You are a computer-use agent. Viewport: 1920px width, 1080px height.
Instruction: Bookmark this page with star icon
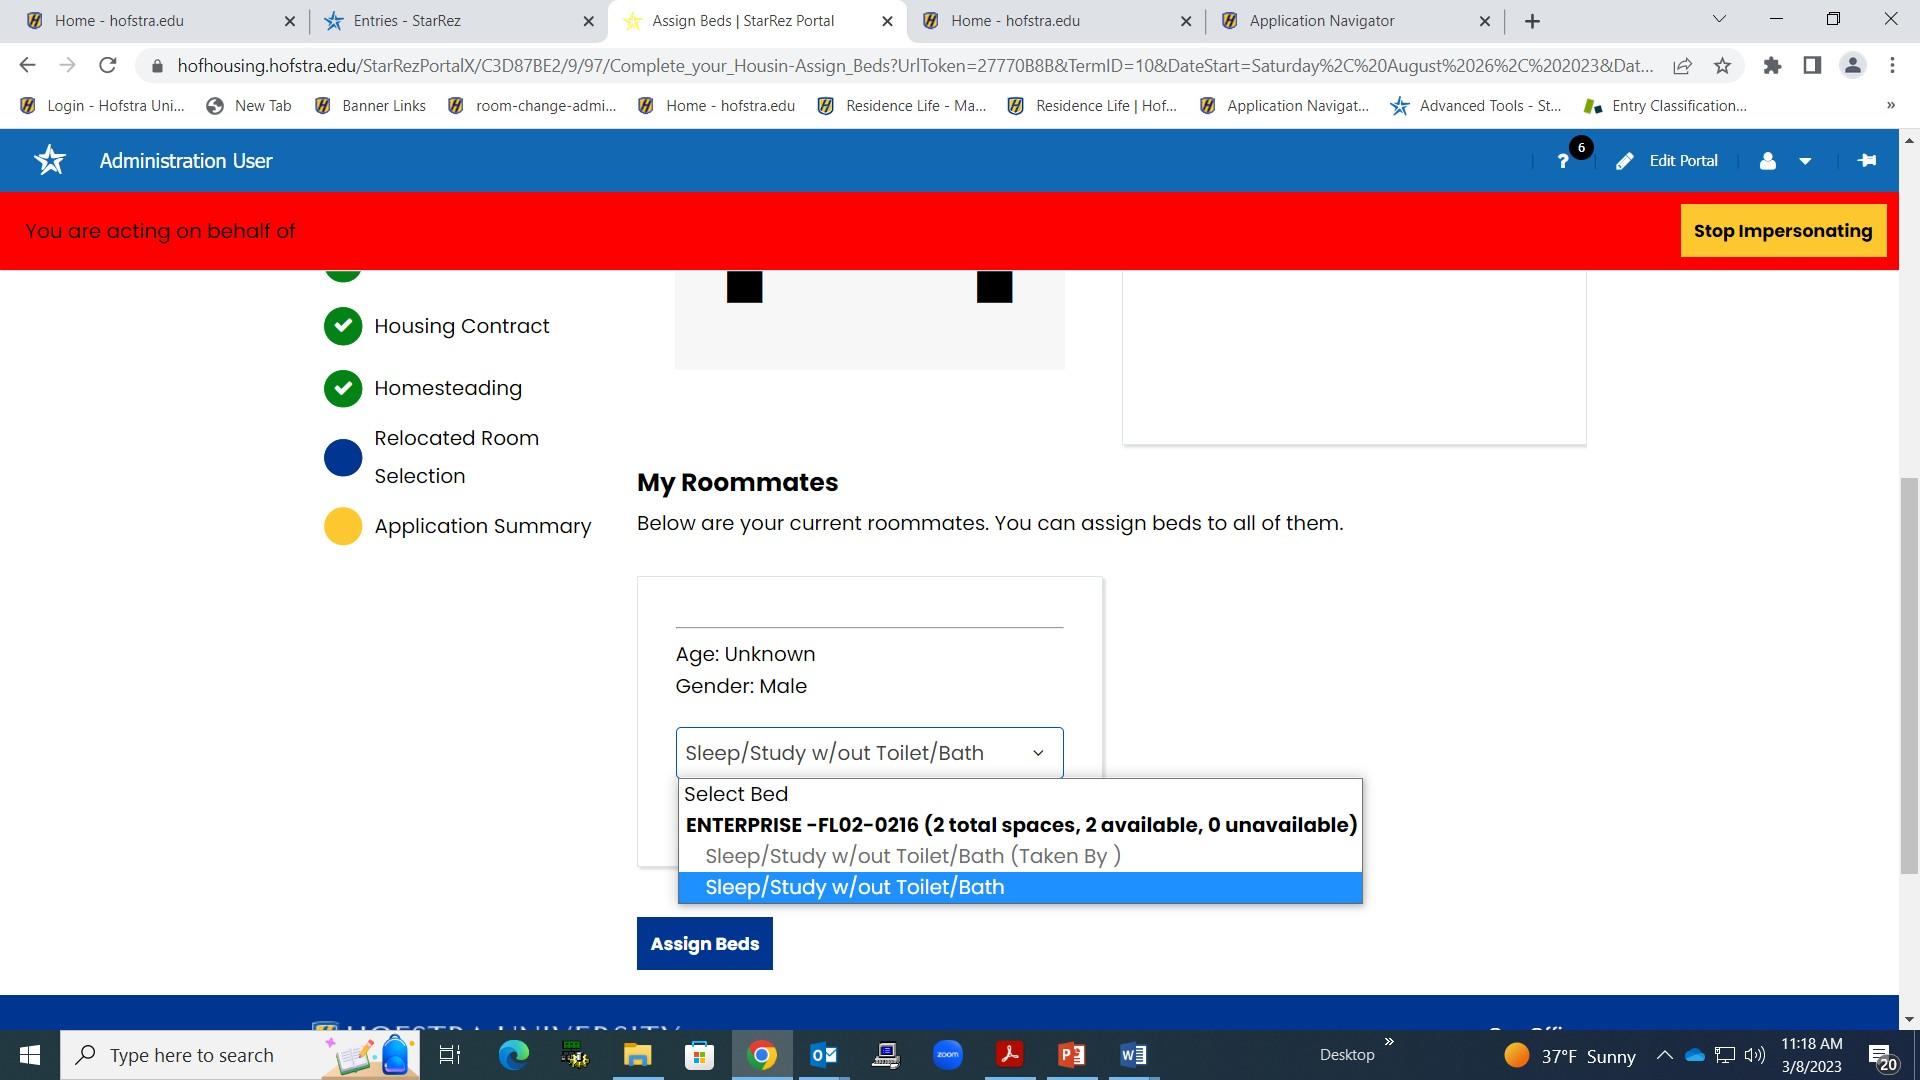point(1722,66)
